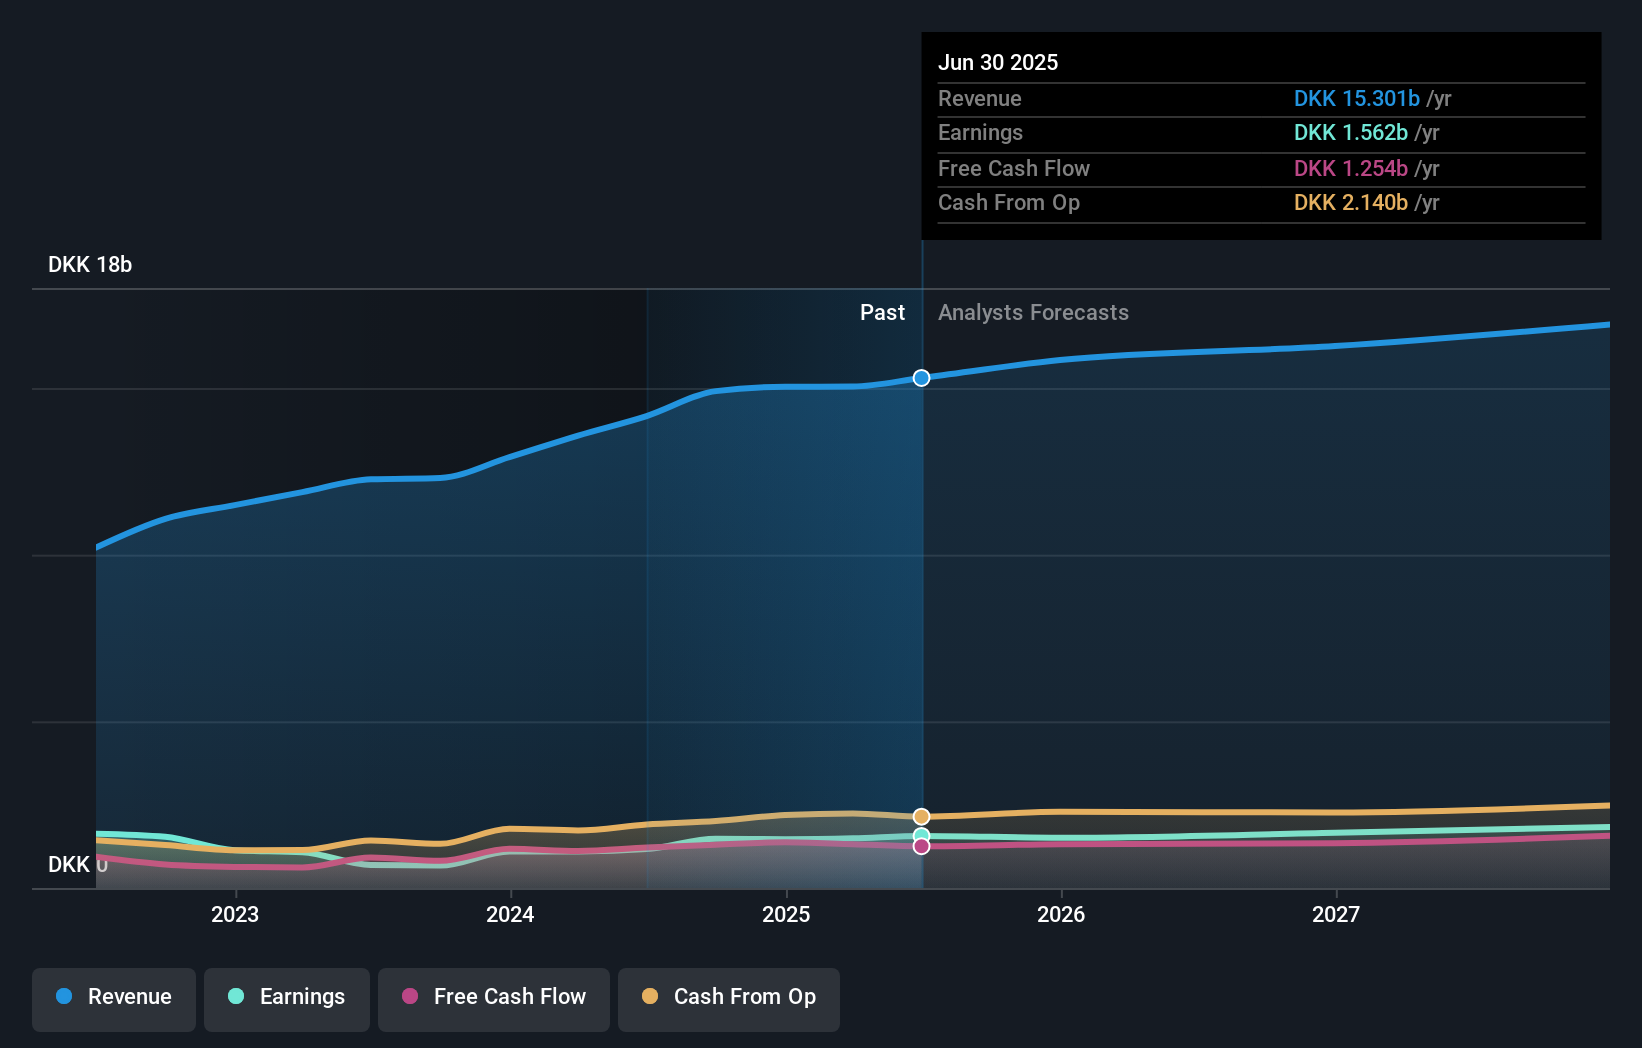Click the orange Cash From Op dot icon
The width and height of the screenshot is (1642, 1048).
coord(650,996)
